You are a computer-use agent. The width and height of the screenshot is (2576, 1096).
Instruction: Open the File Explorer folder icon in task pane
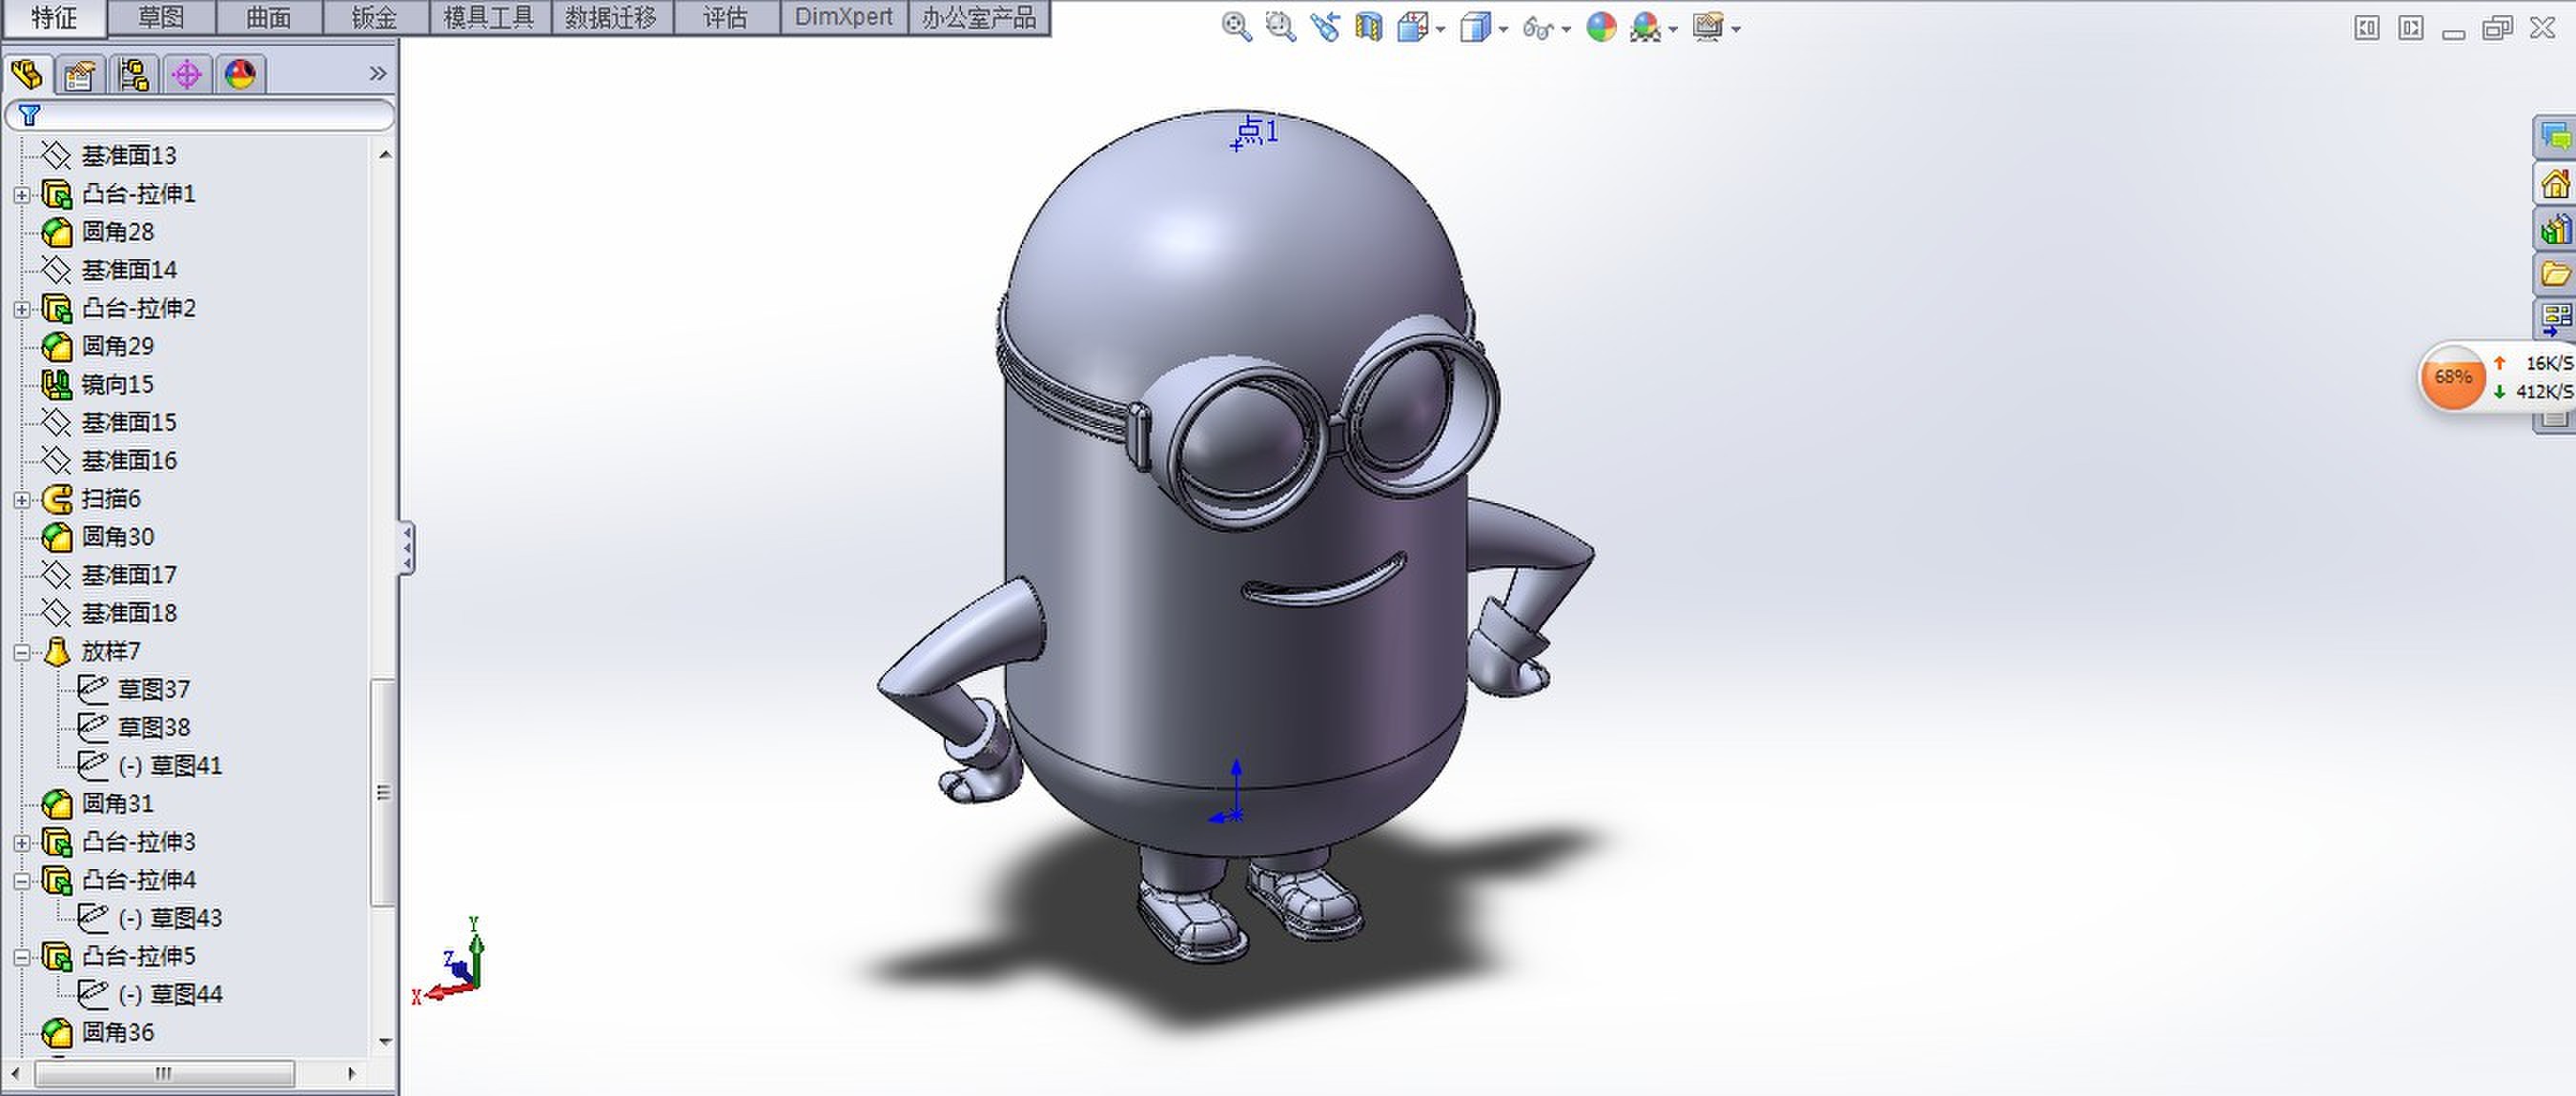tap(2555, 273)
